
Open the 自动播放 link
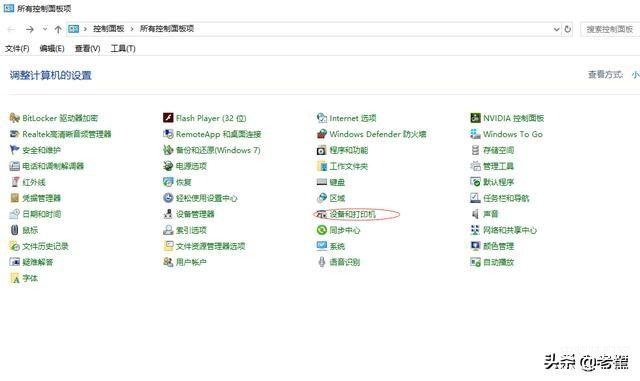(x=498, y=262)
